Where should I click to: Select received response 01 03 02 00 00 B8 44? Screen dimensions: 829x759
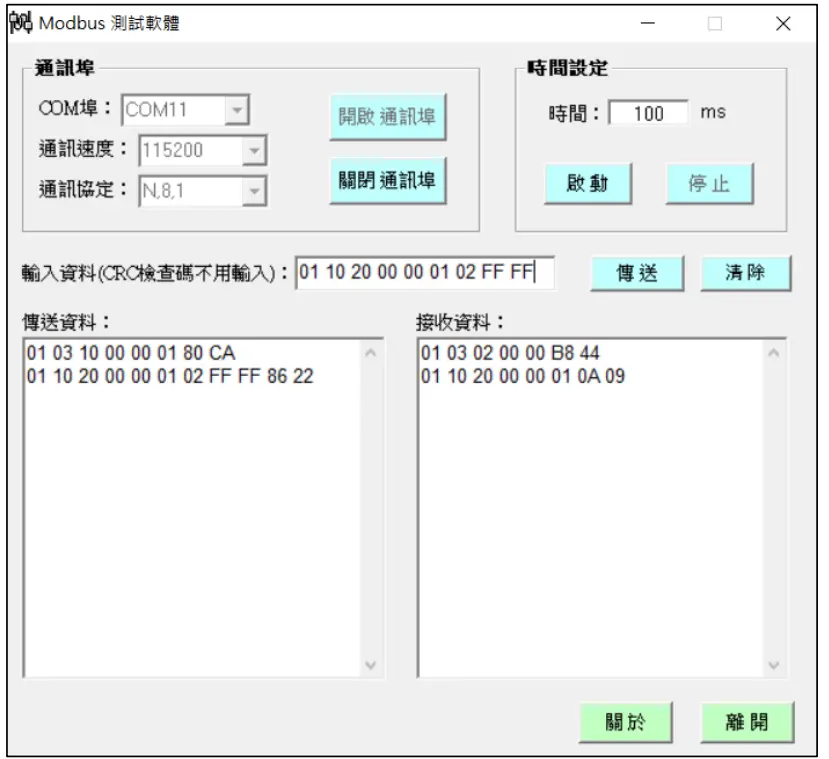(x=510, y=351)
